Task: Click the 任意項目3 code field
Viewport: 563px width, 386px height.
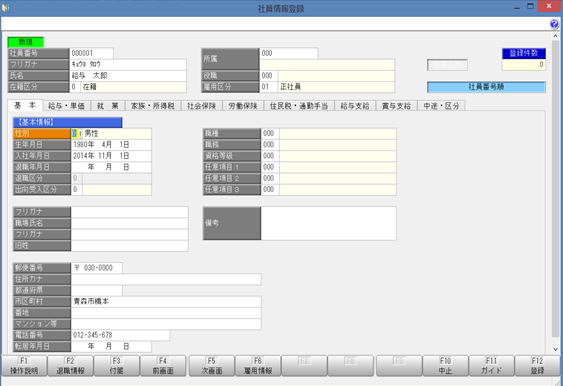Action: point(270,190)
